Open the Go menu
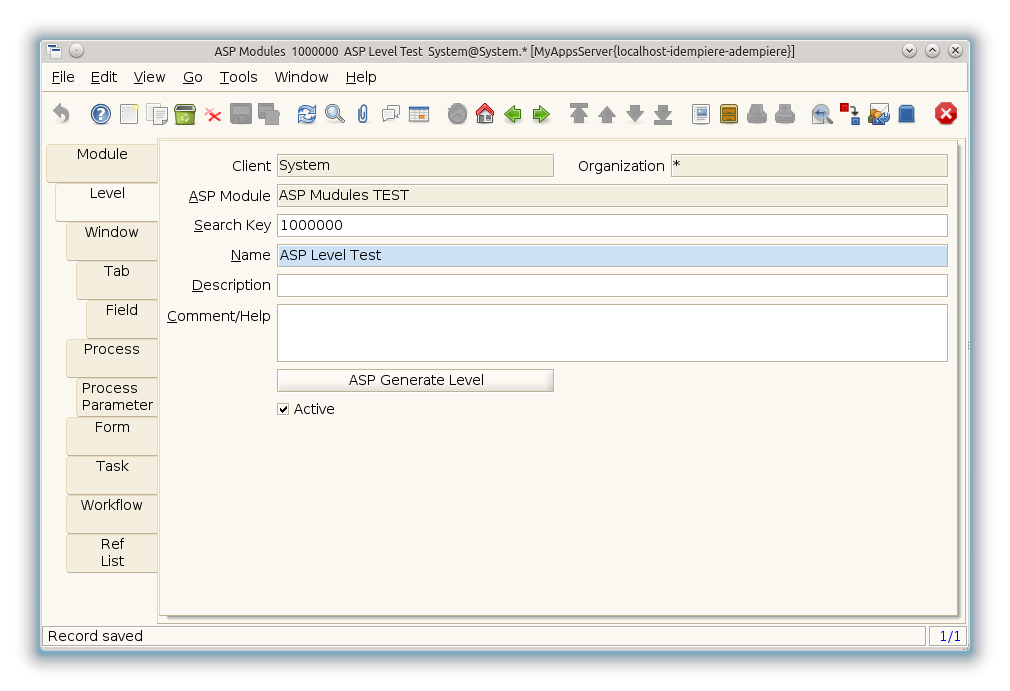Viewport: 1010px width, 691px height. [192, 77]
